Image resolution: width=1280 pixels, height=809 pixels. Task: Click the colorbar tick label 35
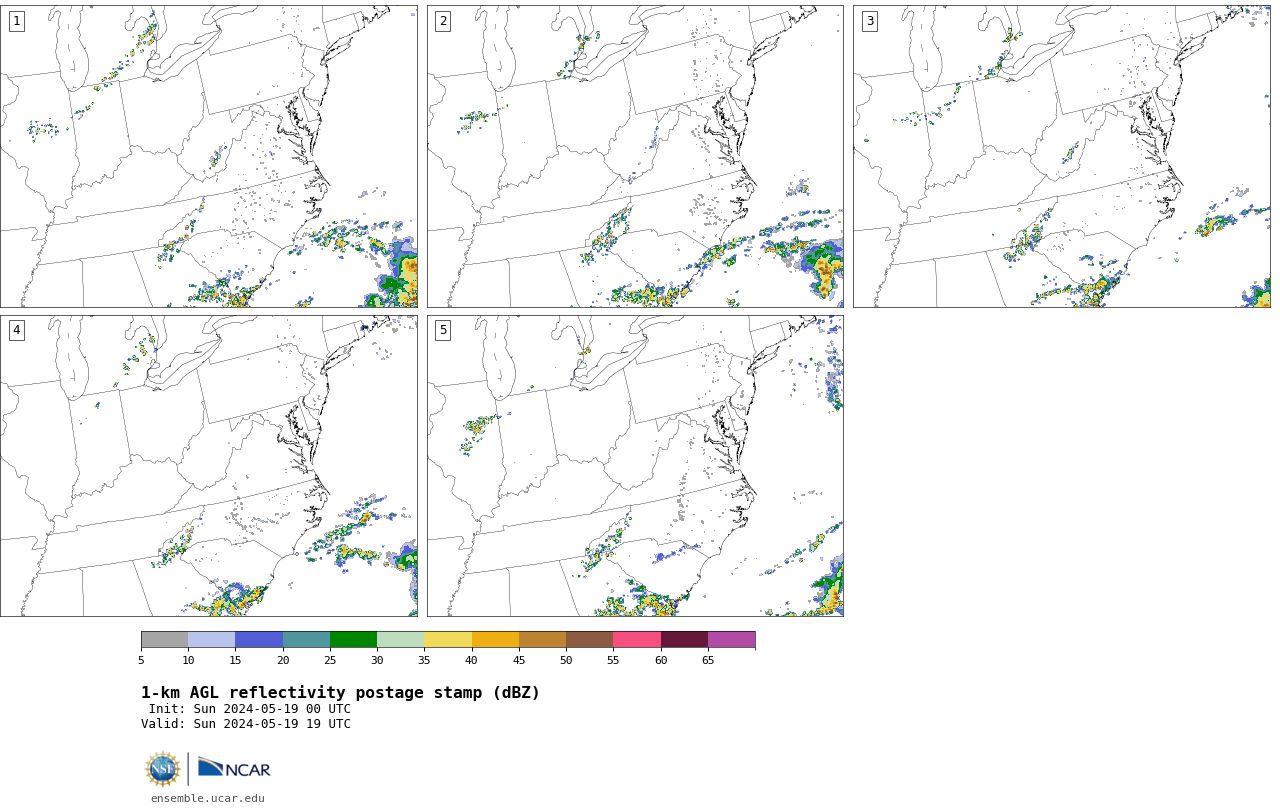click(424, 660)
